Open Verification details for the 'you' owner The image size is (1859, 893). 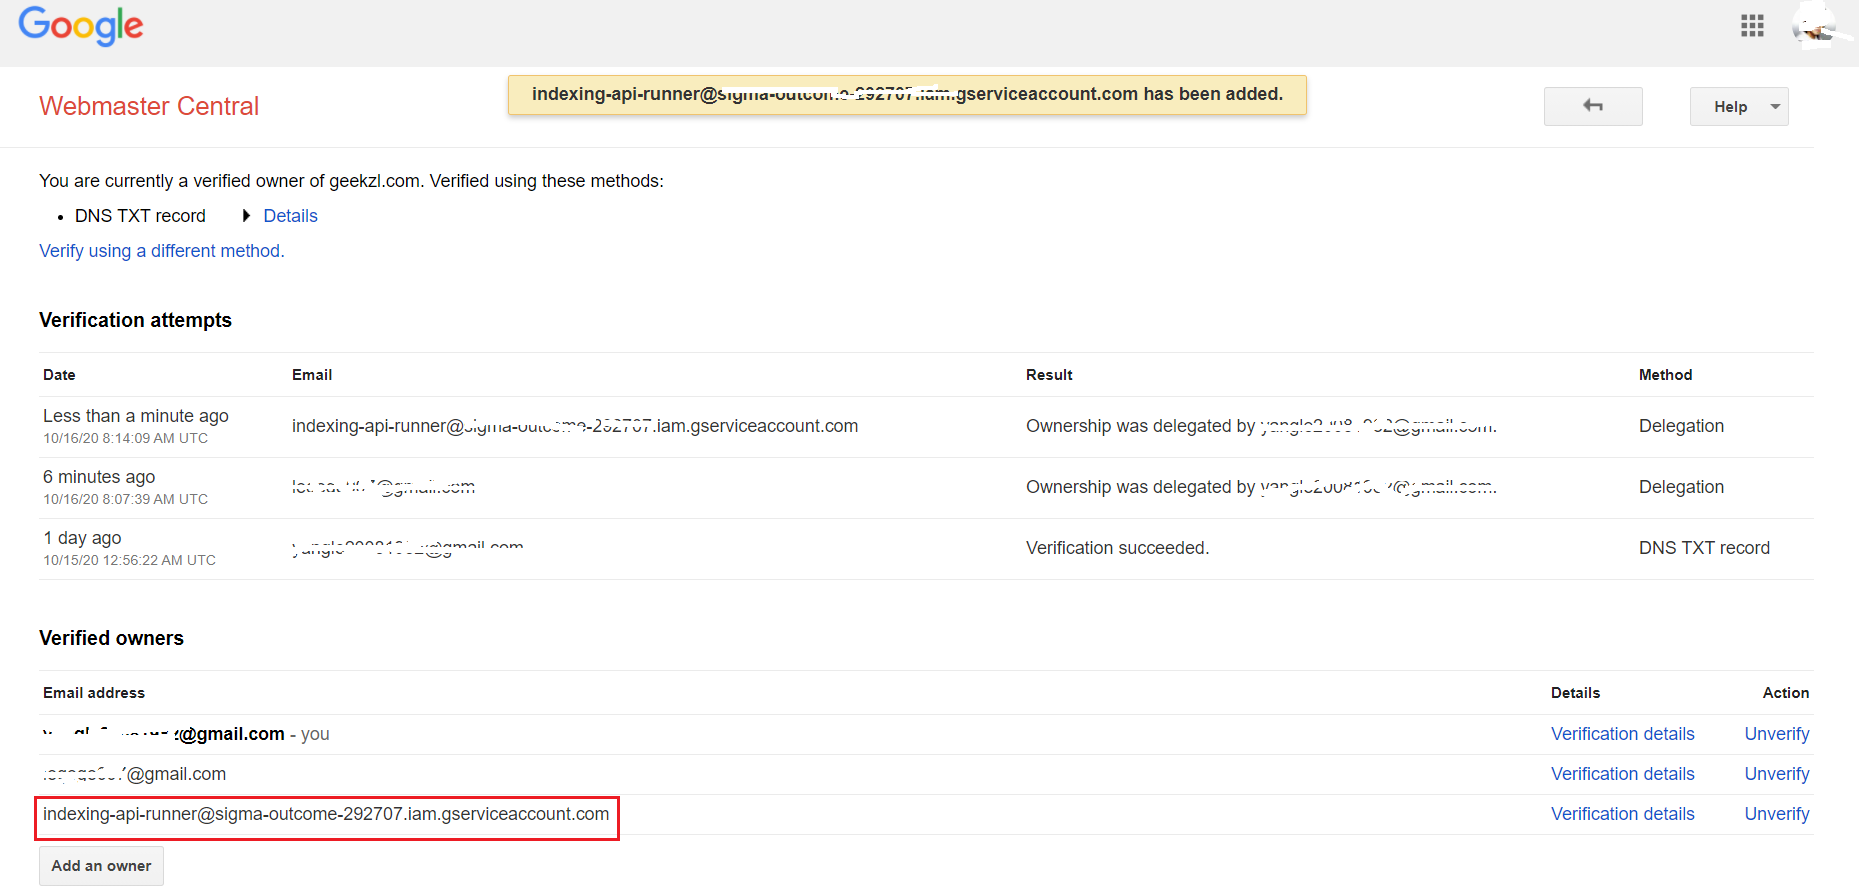[x=1622, y=734]
